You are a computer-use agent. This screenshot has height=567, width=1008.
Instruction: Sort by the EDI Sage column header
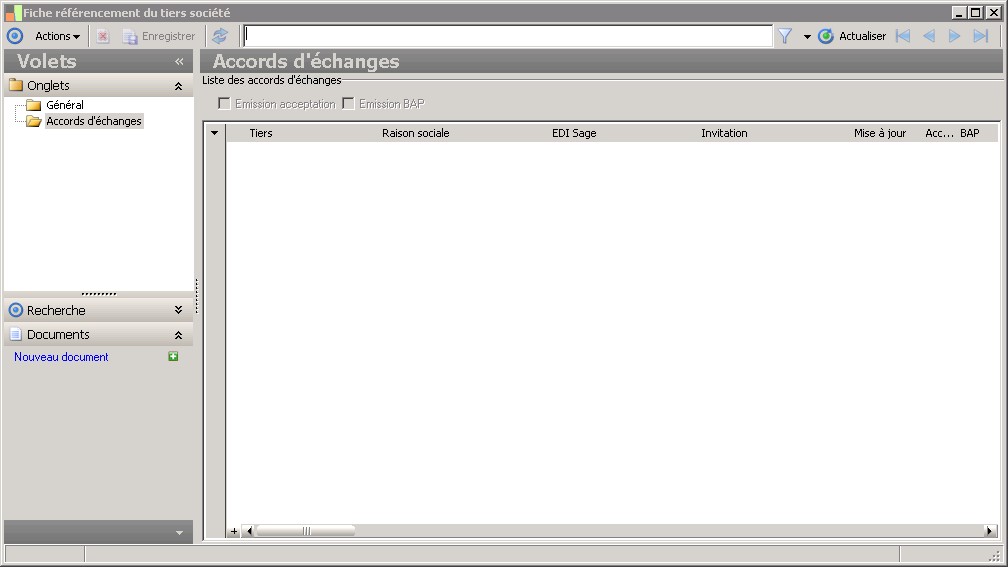pos(574,133)
